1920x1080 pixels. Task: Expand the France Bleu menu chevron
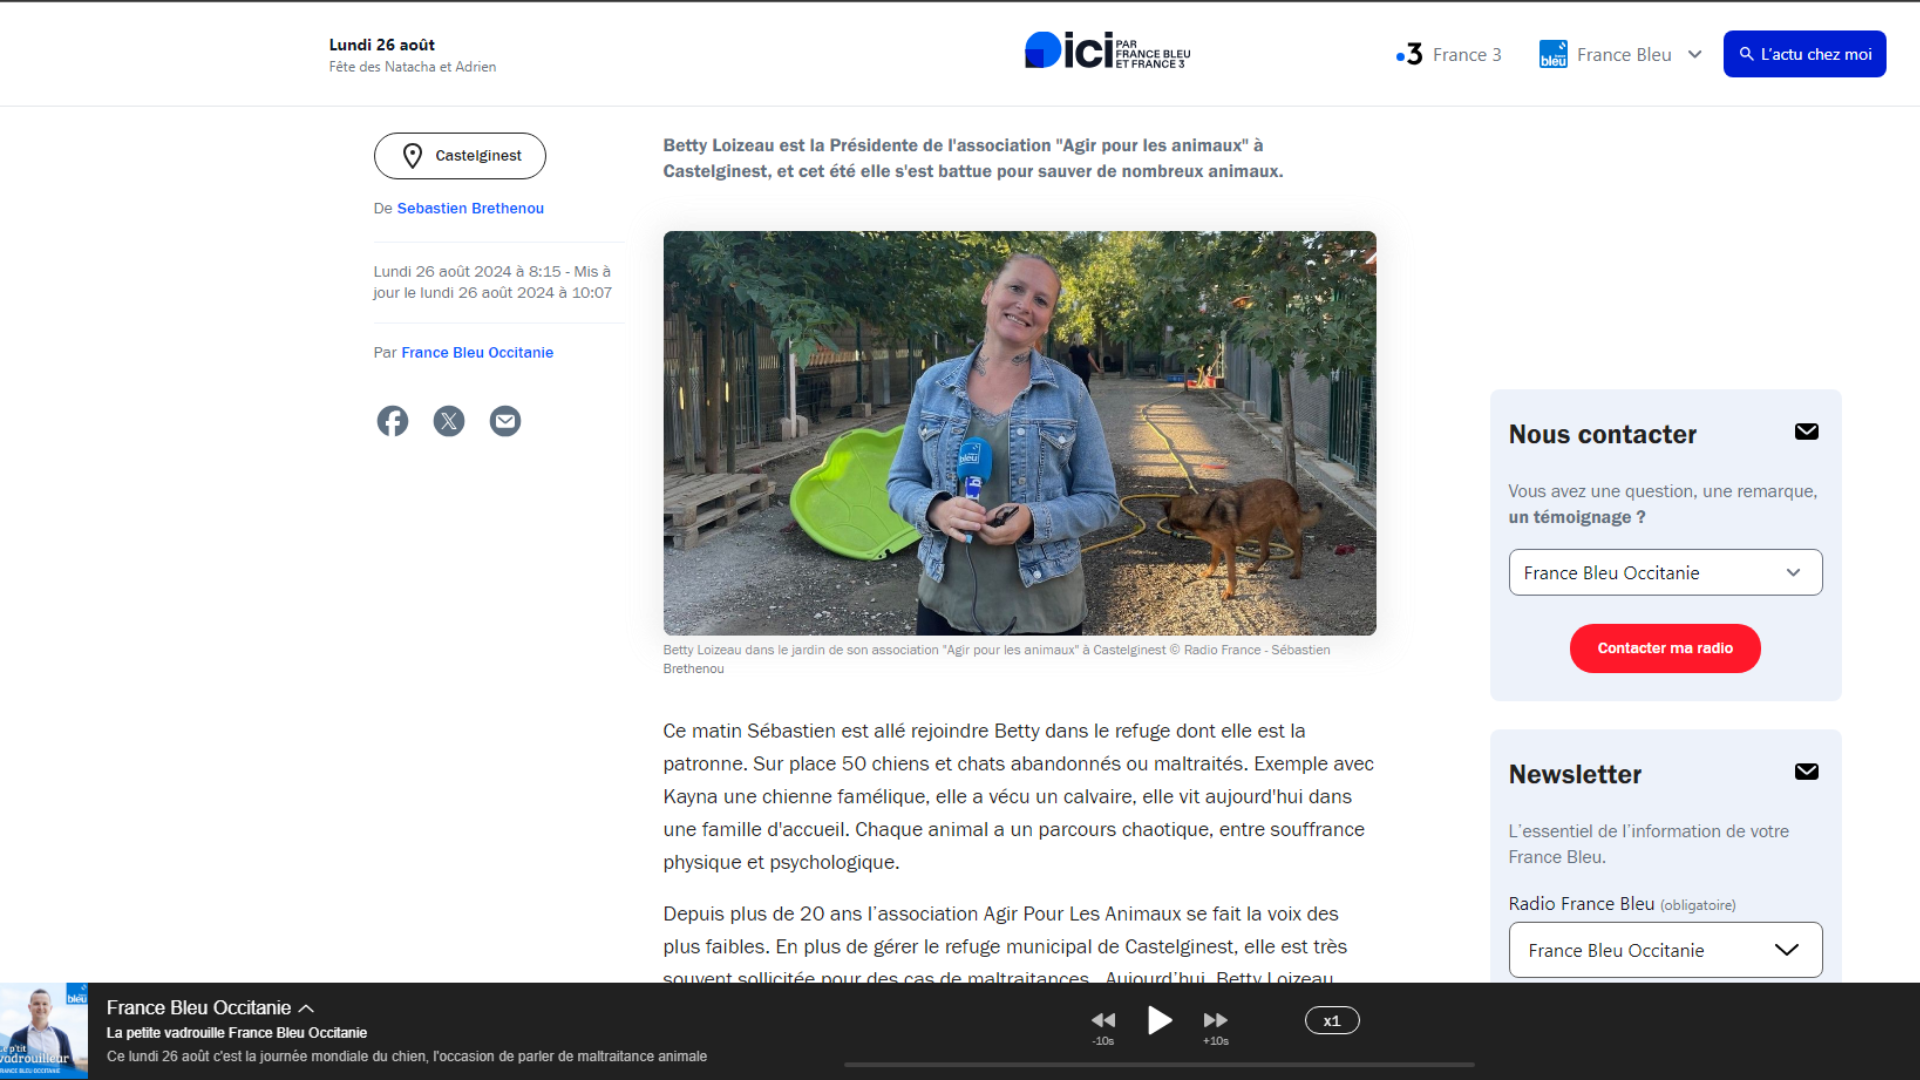coord(1695,54)
